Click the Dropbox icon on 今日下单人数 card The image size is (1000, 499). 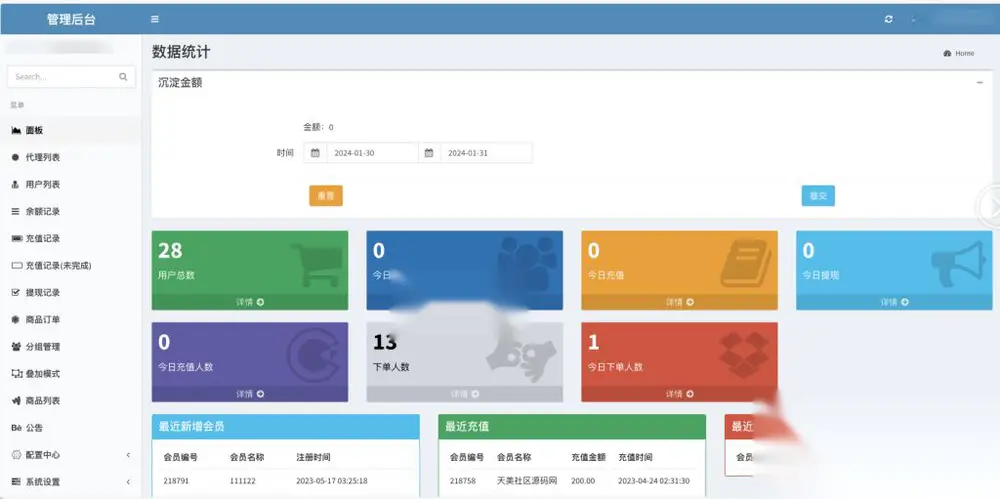point(744,355)
